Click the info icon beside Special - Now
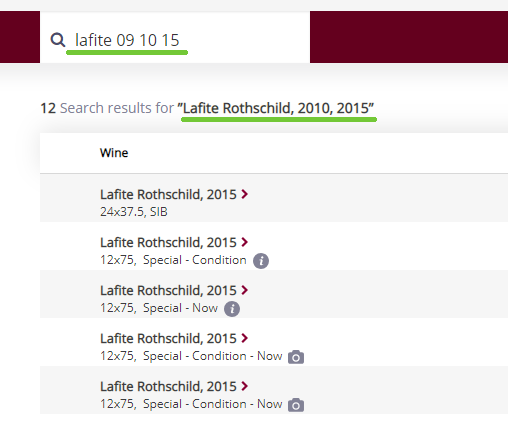 (x=232, y=309)
